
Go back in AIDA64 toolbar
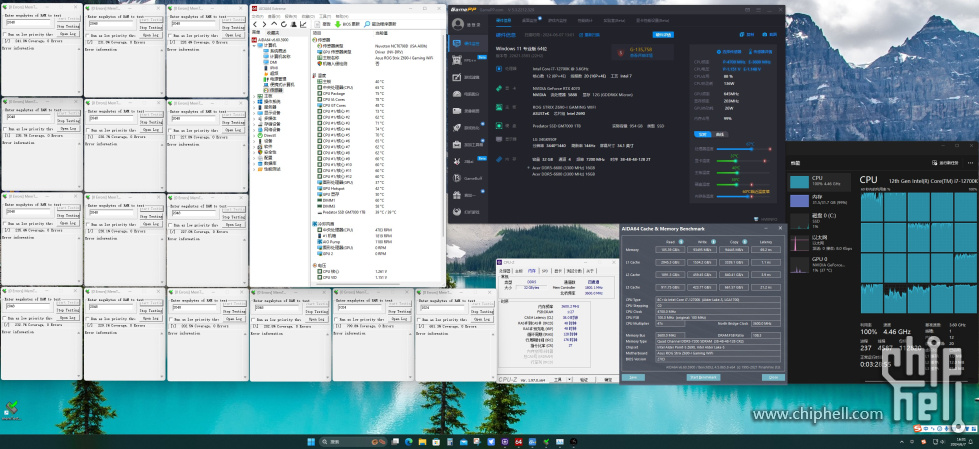[255, 24]
